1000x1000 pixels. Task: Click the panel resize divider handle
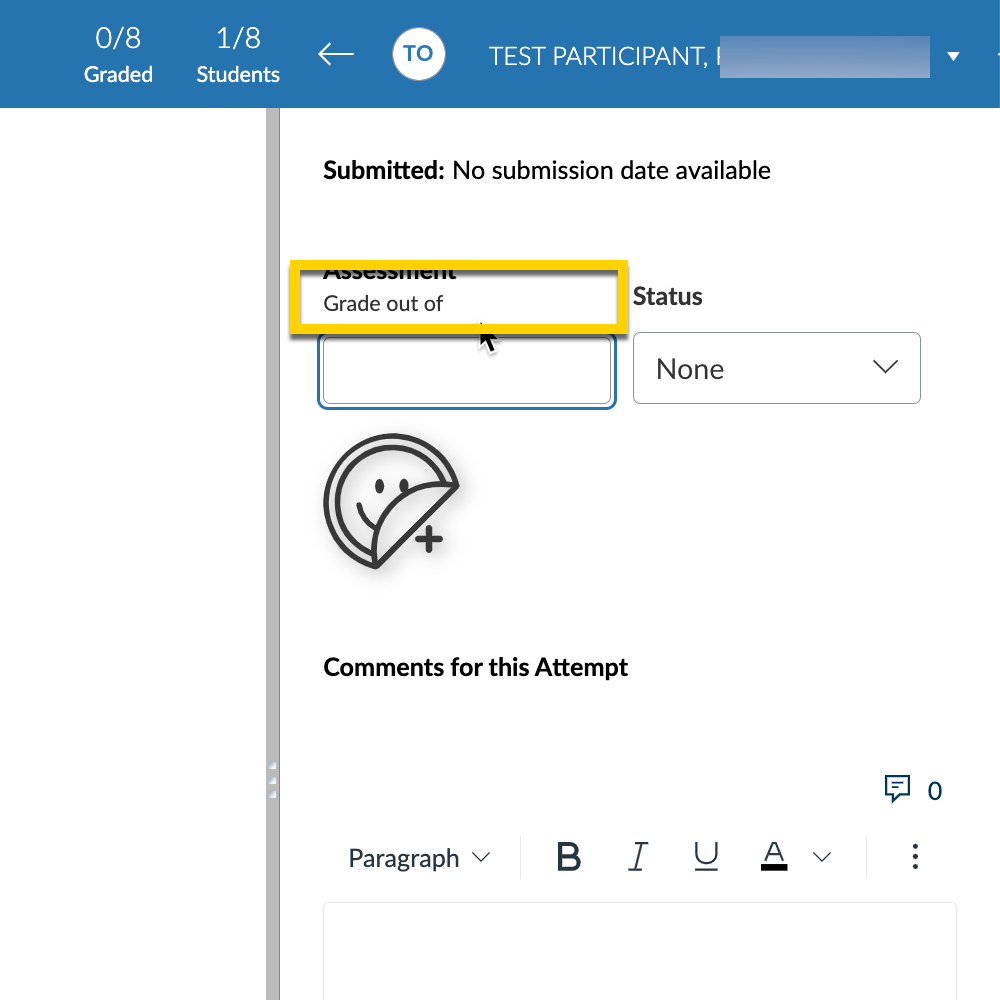[272, 779]
